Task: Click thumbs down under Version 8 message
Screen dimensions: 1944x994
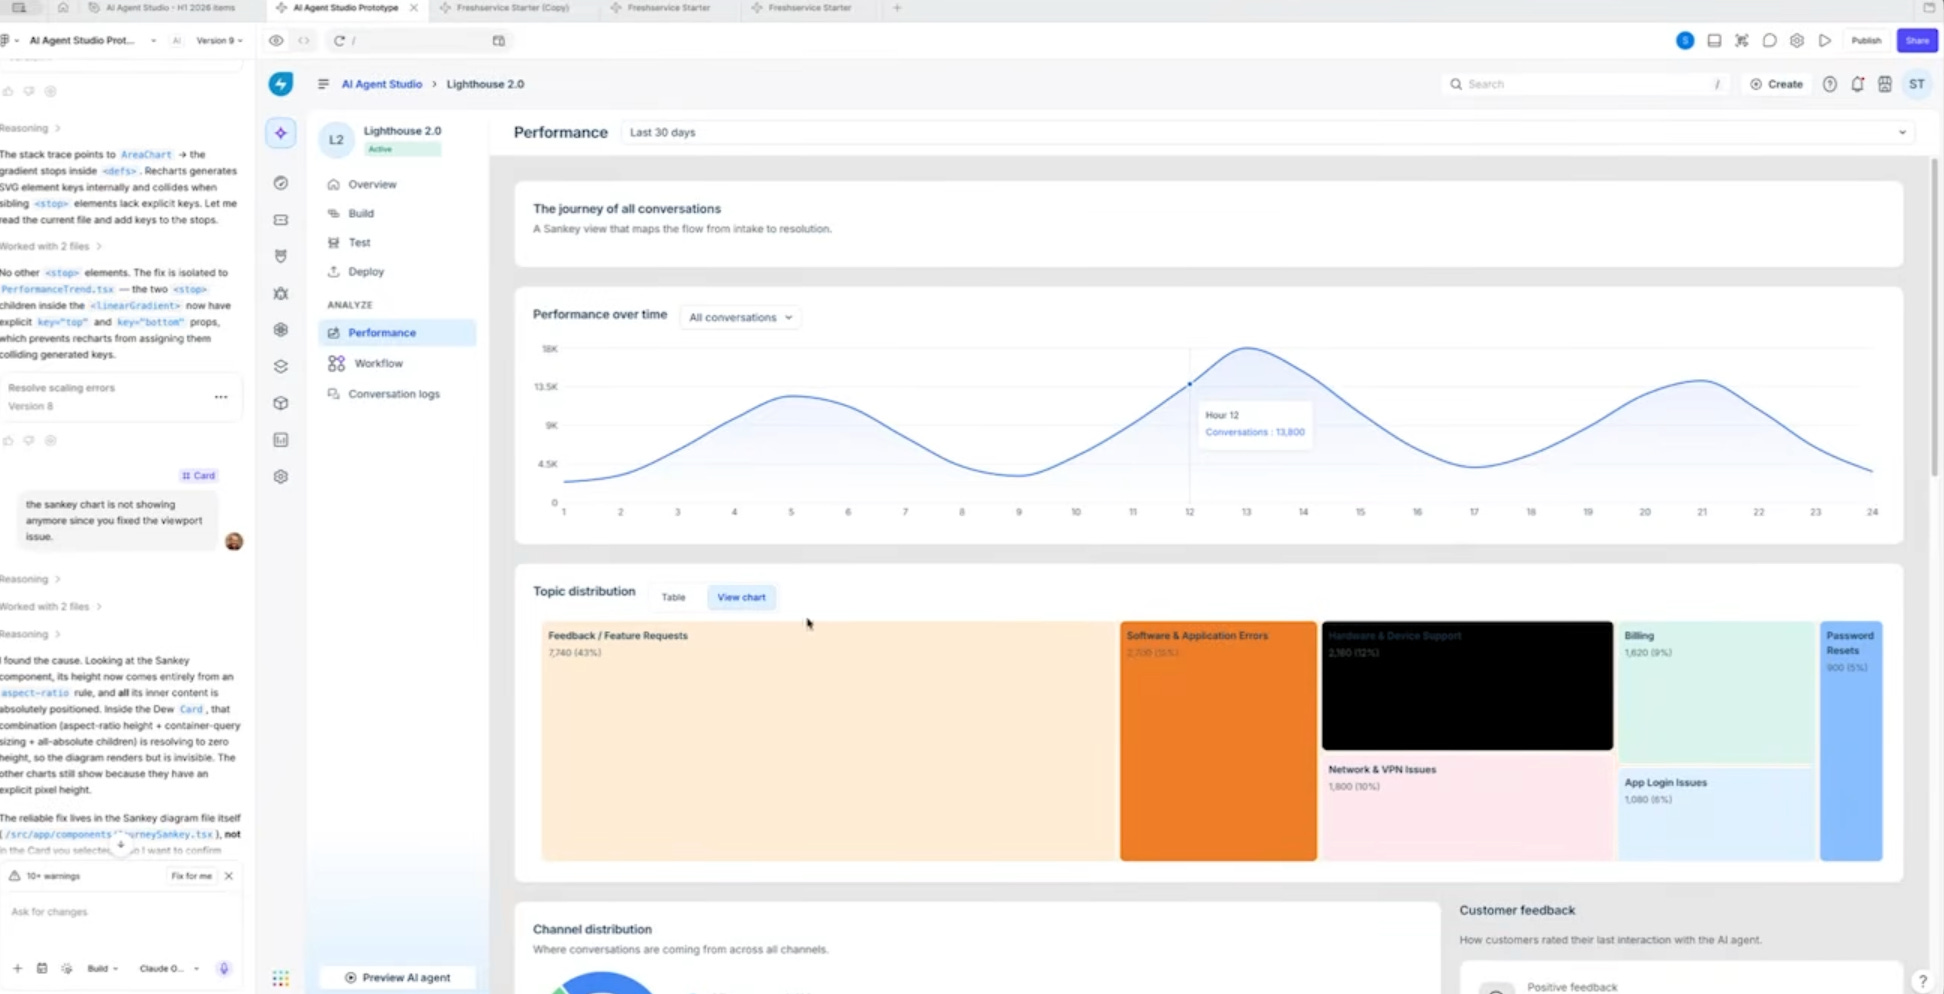Action: (x=29, y=440)
